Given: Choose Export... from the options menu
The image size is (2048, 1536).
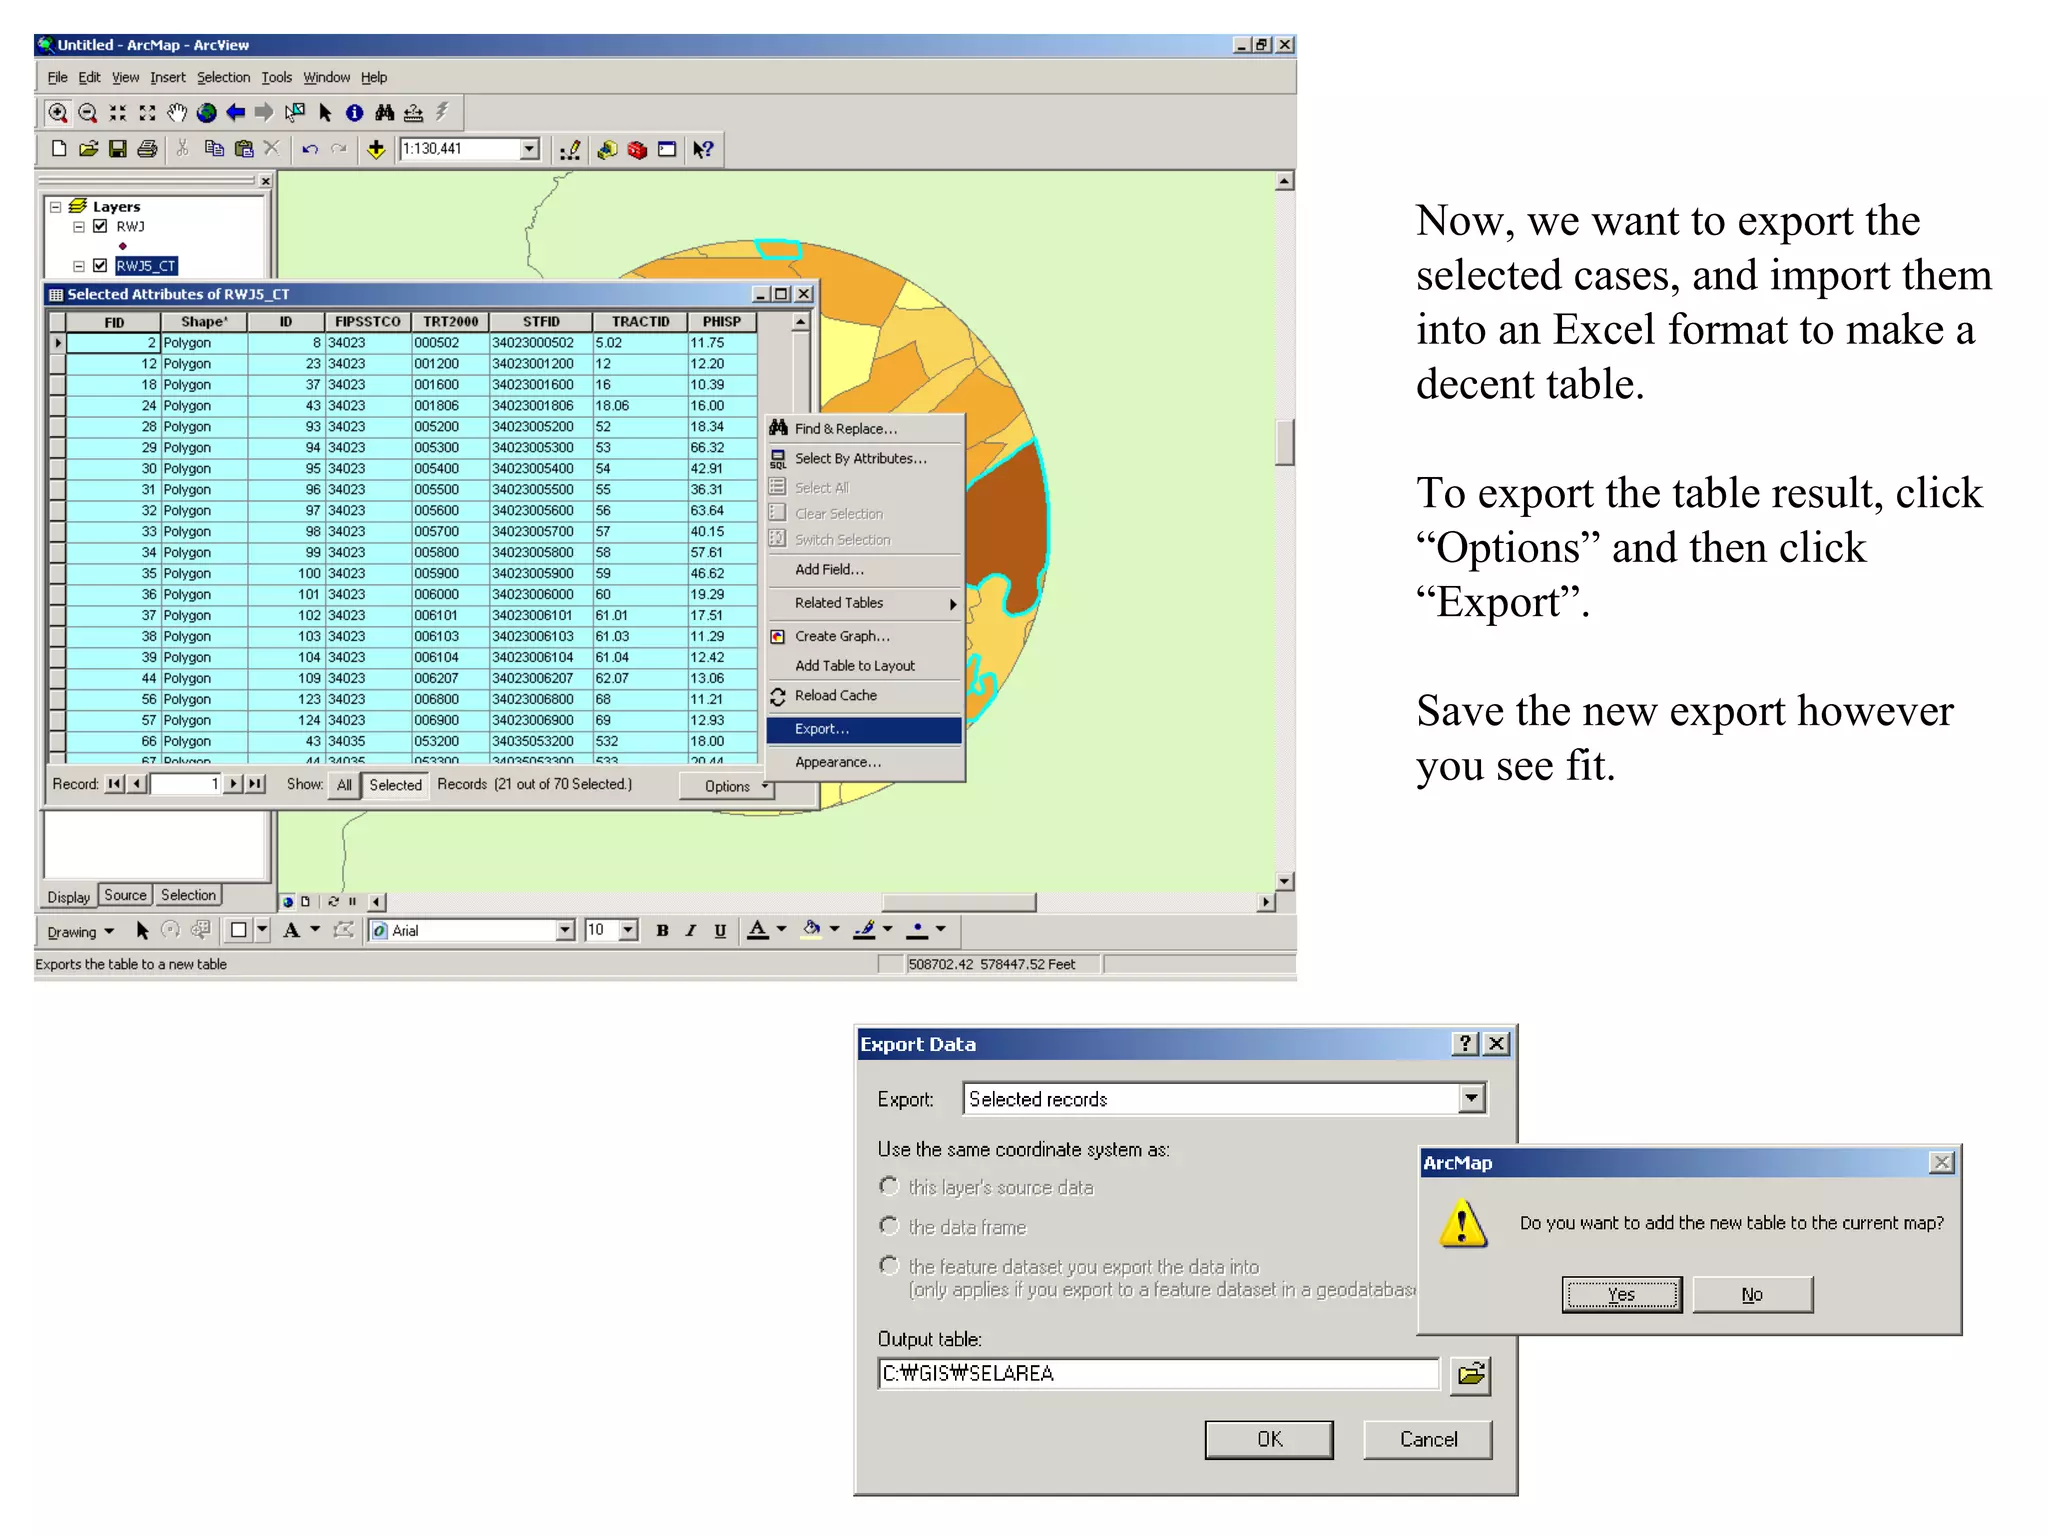Looking at the screenshot, I should tap(865, 729).
